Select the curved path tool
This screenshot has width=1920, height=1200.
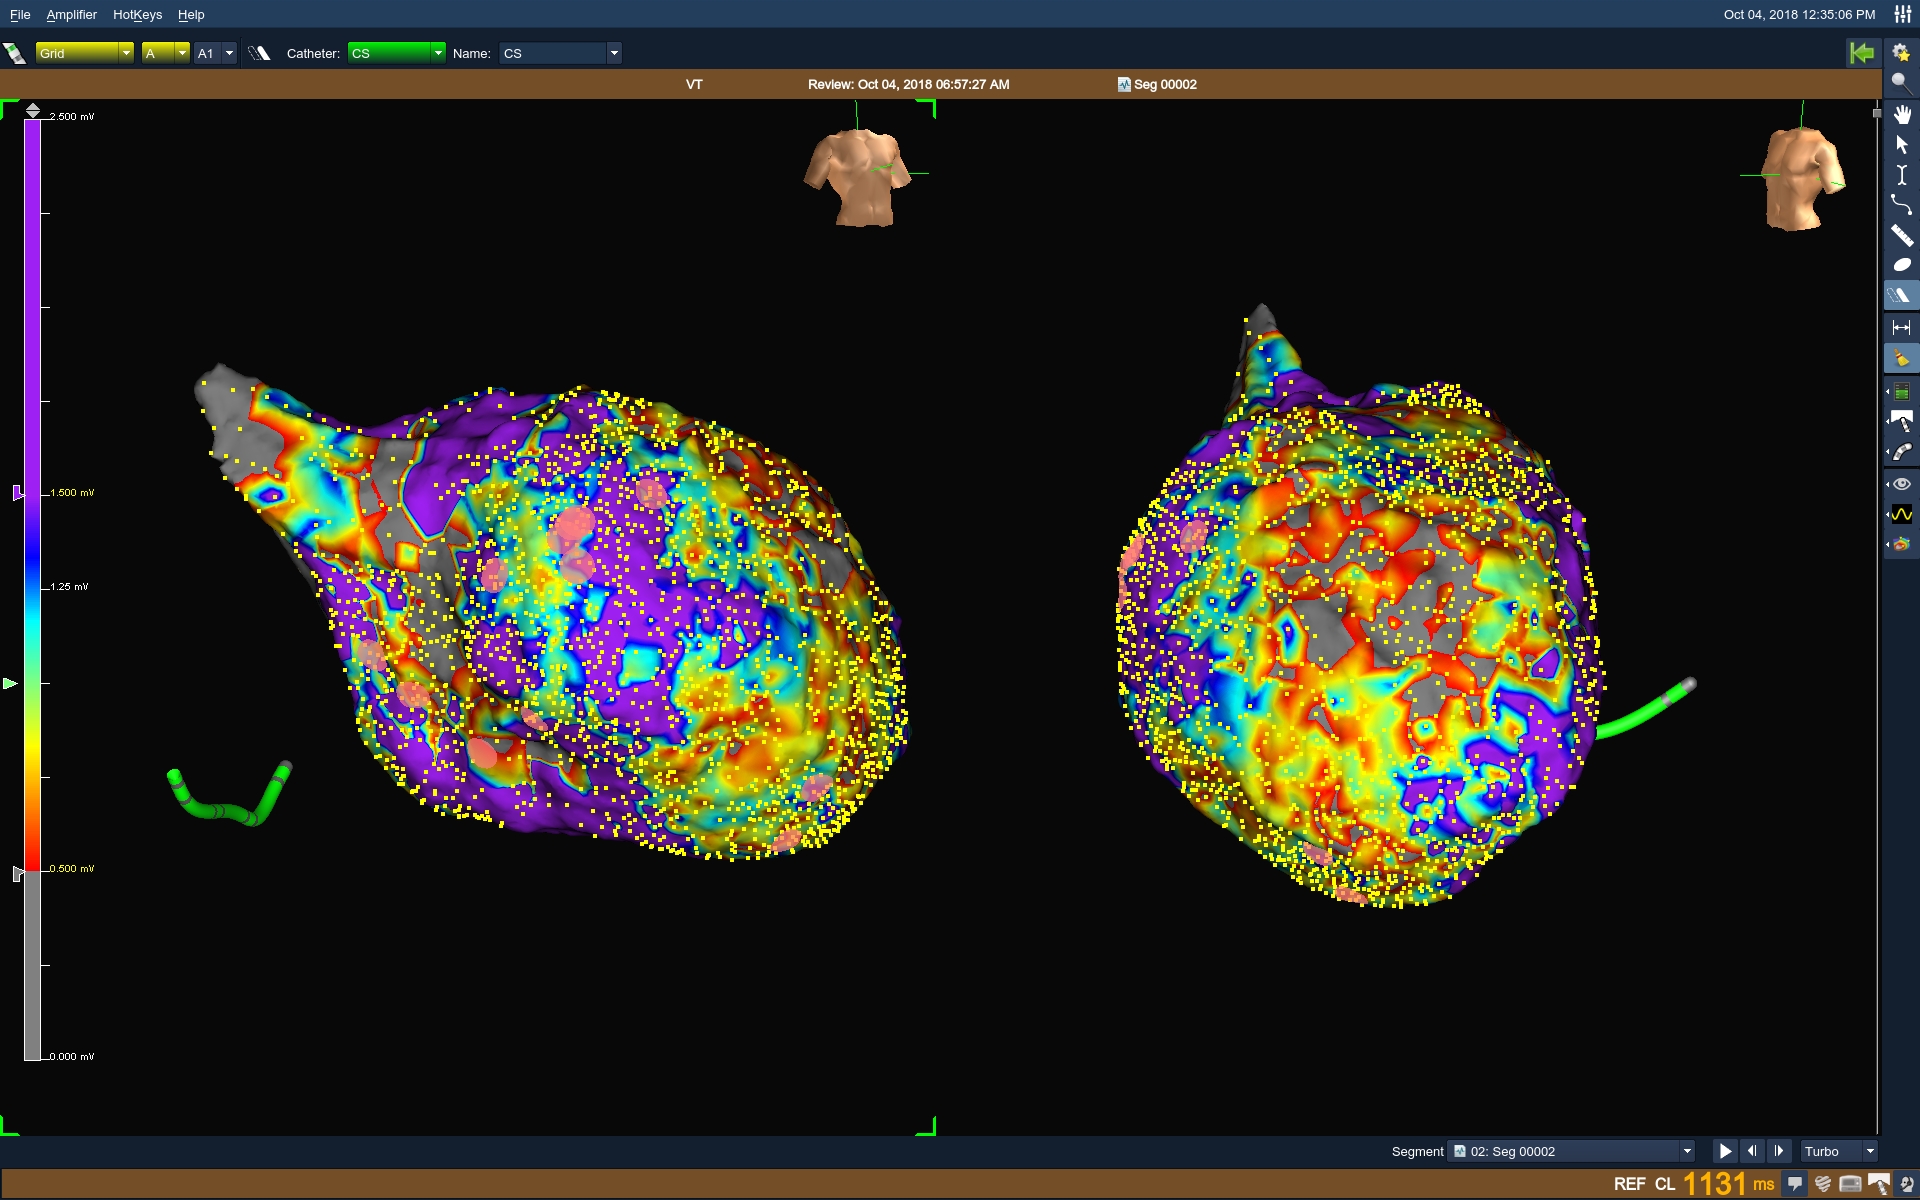[x=1901, y=205]
